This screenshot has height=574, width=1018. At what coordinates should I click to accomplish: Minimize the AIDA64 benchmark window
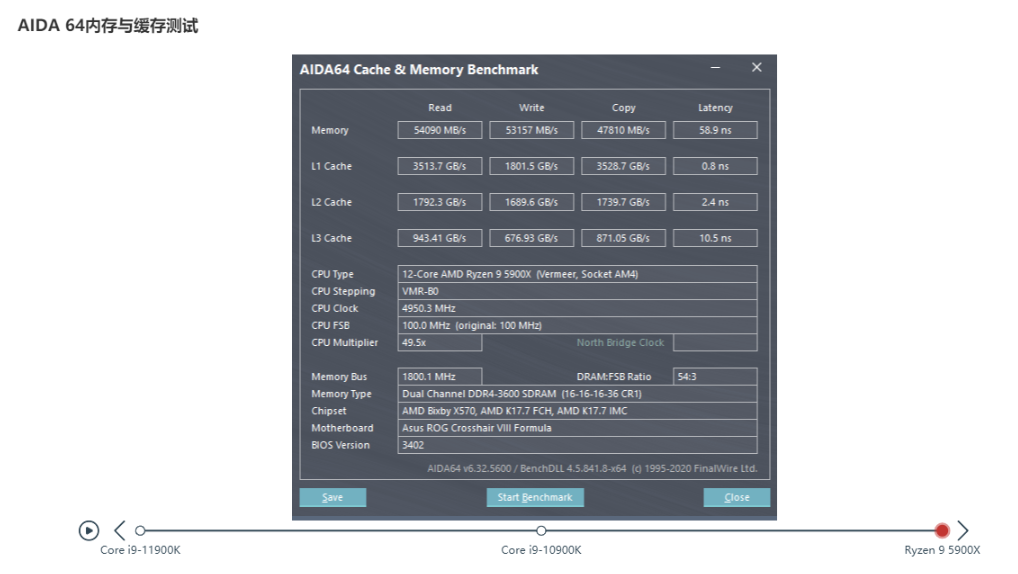click(715, 68)
